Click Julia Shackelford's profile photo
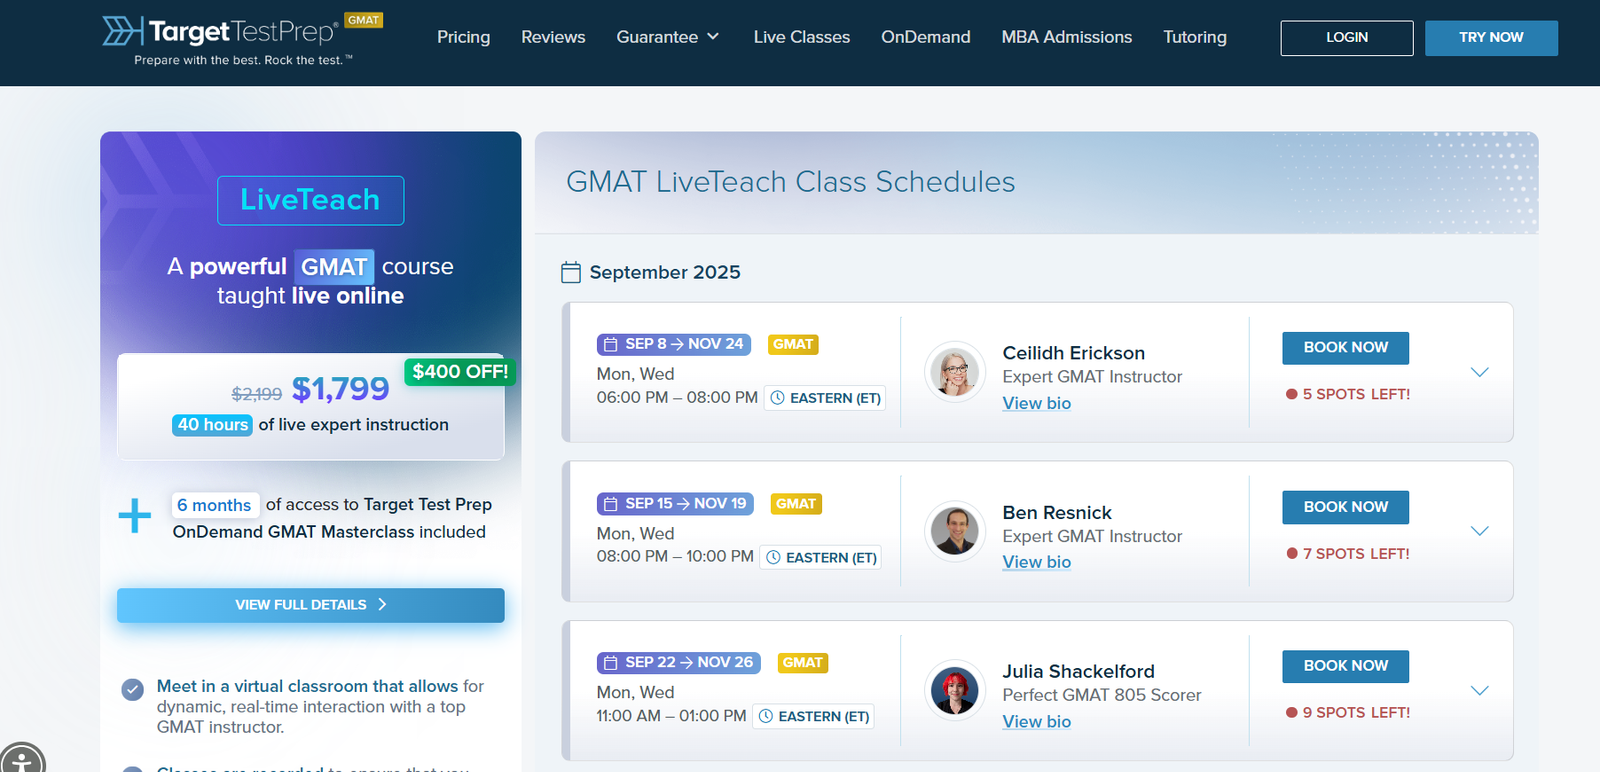Screen dimensions: 1600x772 click(x=955, y=690)
